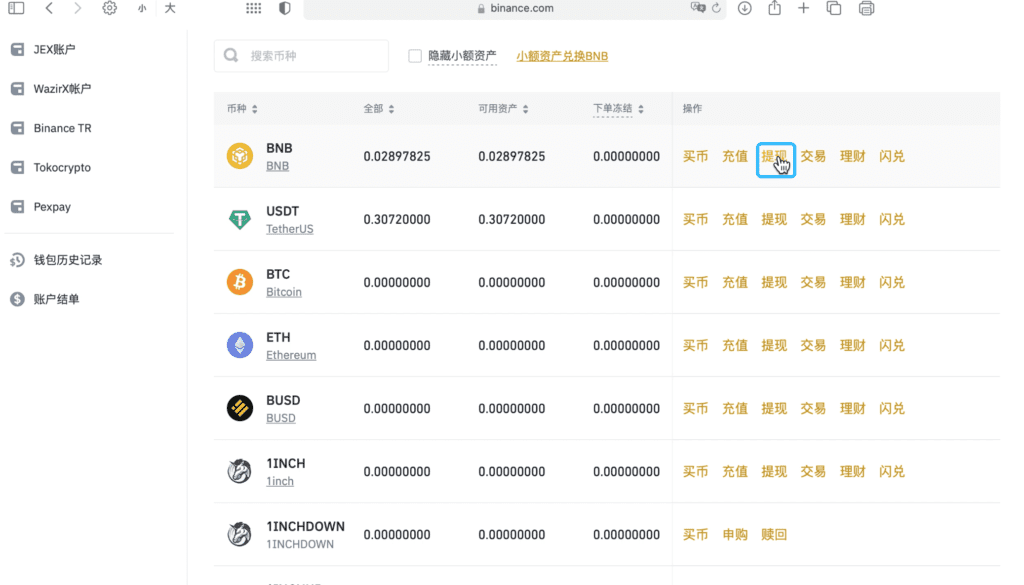Open a new tab with plus icon
The width and height of the screenshot is (1024, 585).
point(803,8)
